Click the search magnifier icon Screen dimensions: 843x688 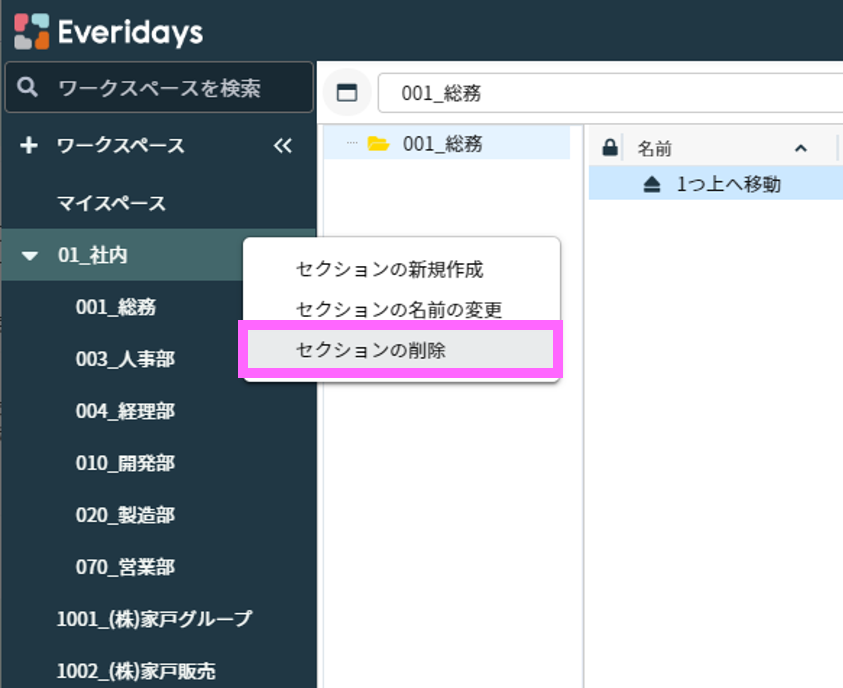point(28,88)
